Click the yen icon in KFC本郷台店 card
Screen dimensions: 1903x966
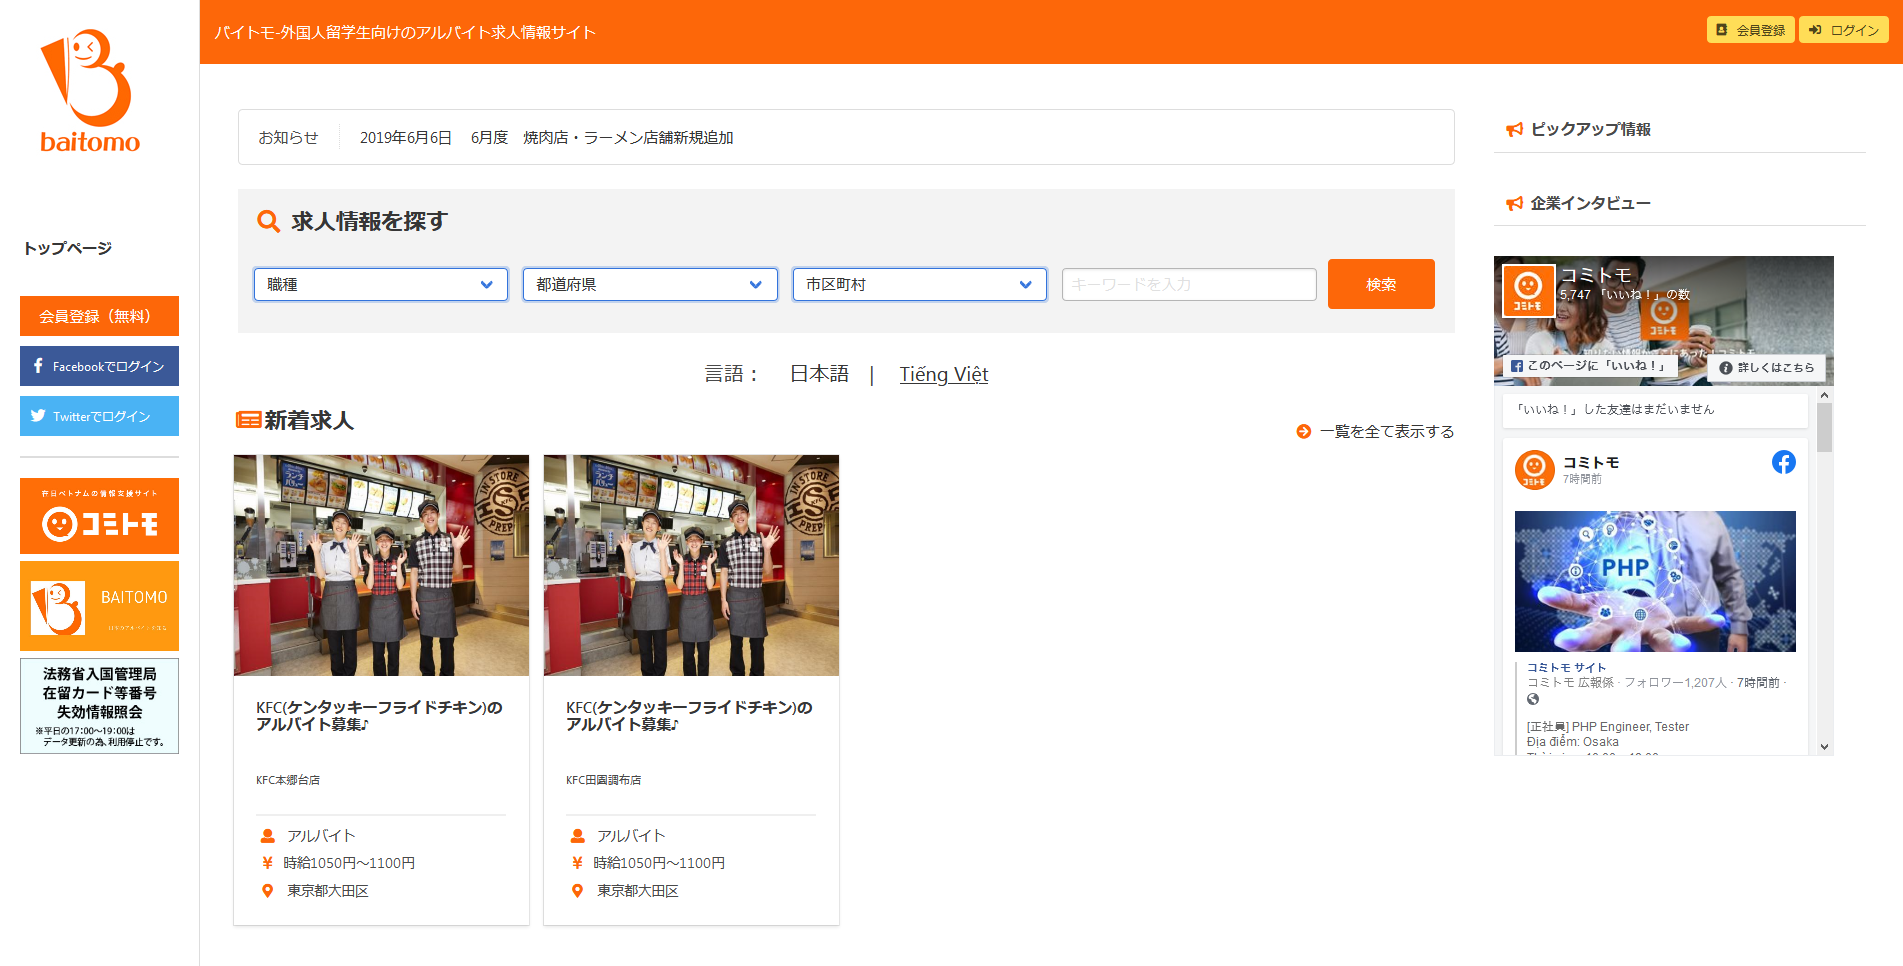tap(267, 863)
